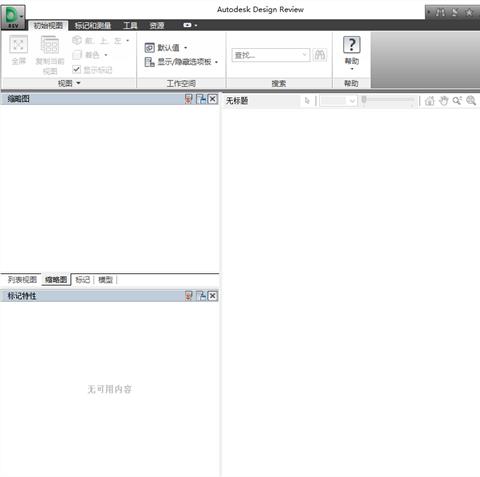Expand the 帮助 dropdown arrow

point(352,69)
